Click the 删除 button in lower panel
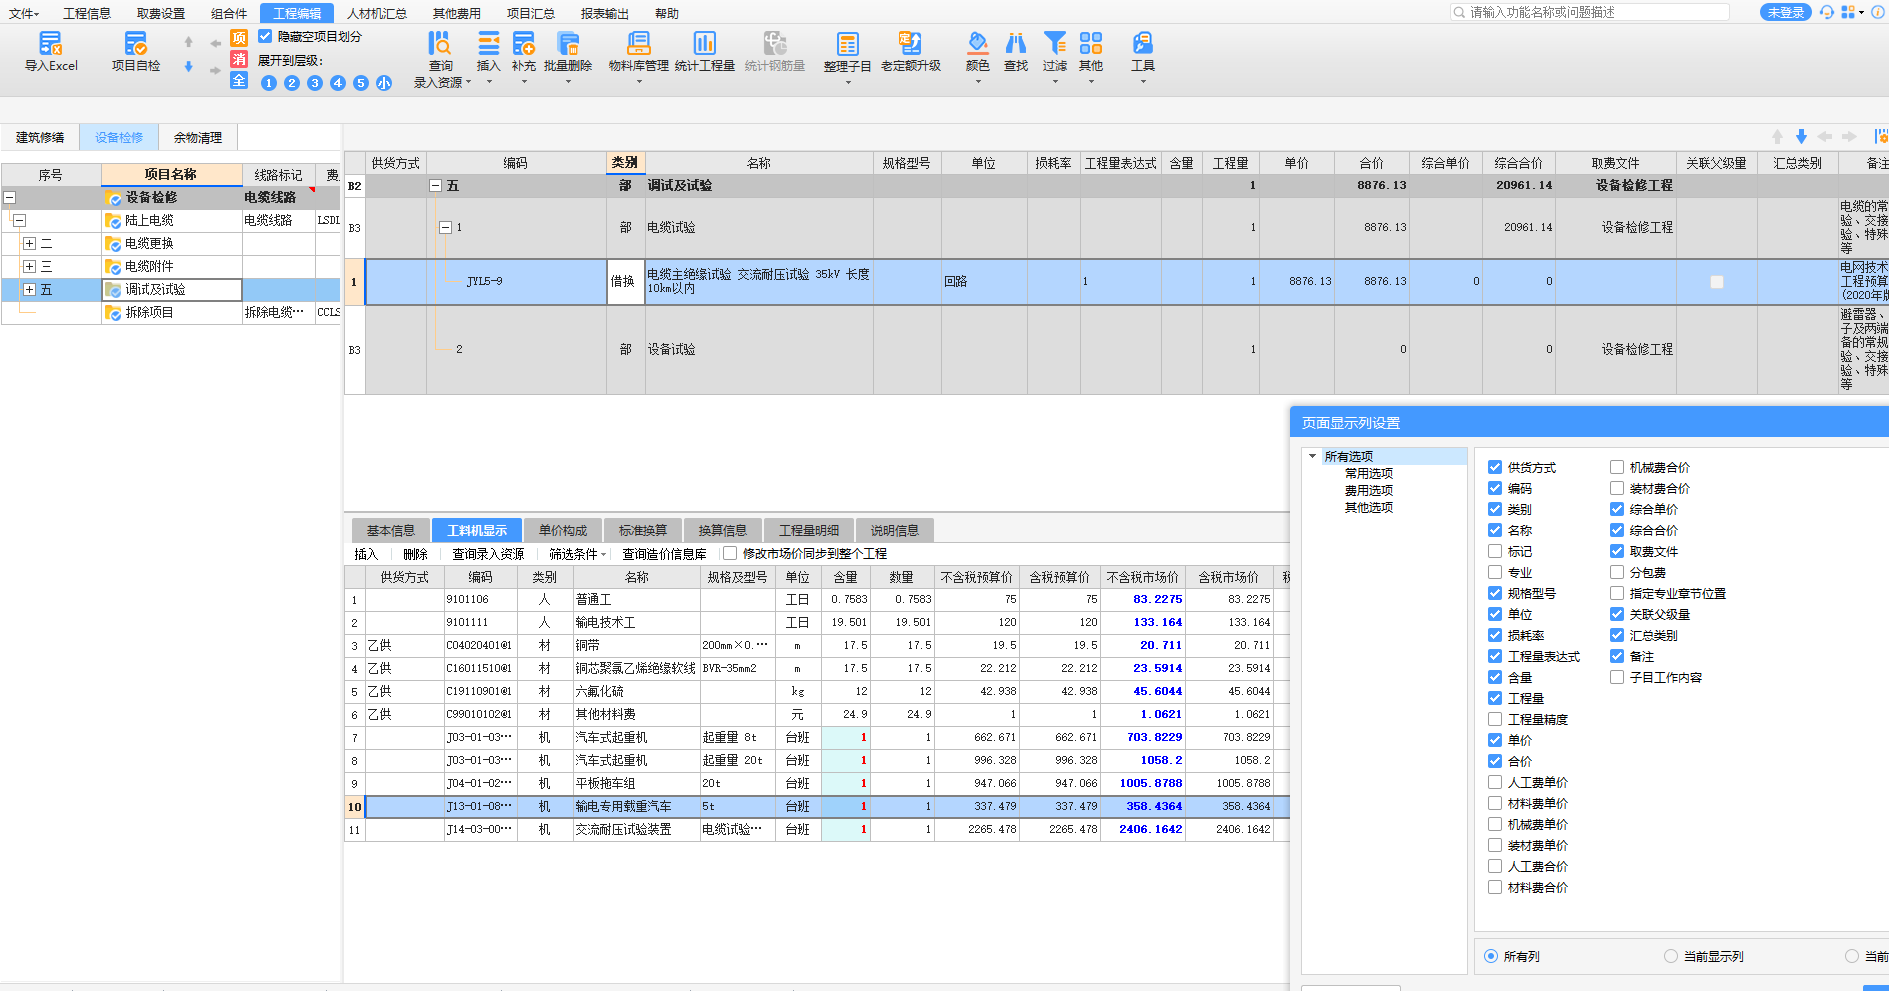Viewport: 1889px width, 991px height. click(x=415, y=554)
